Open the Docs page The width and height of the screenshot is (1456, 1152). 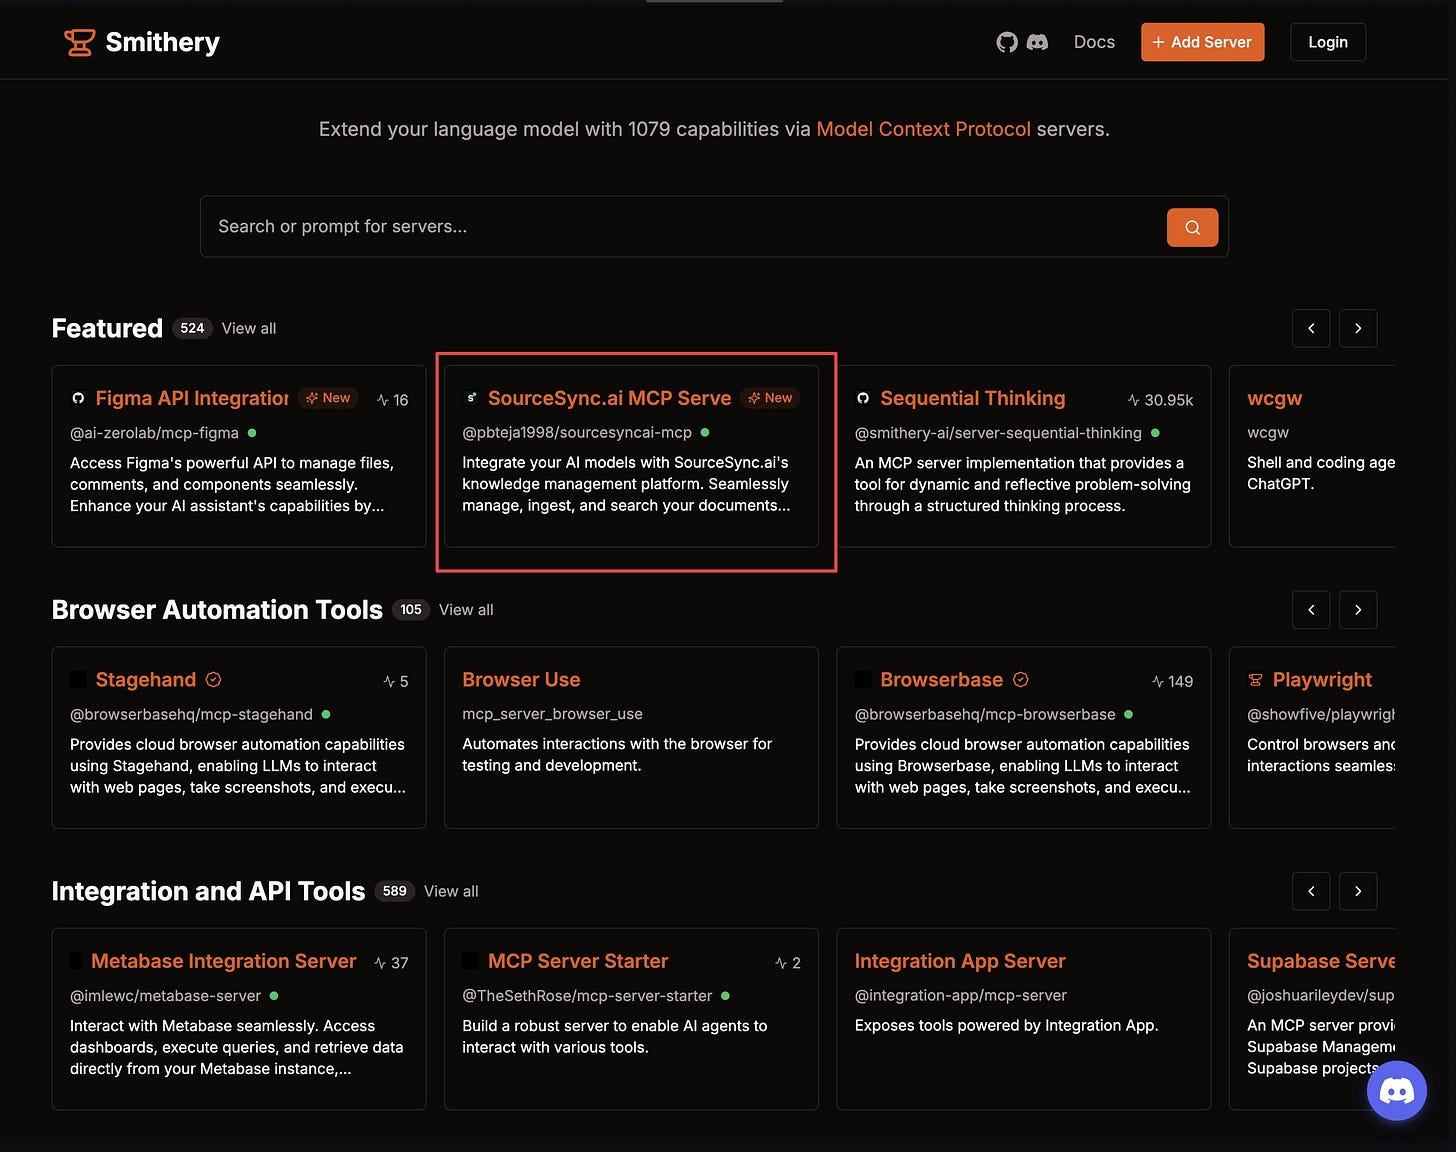point(1094,42)
